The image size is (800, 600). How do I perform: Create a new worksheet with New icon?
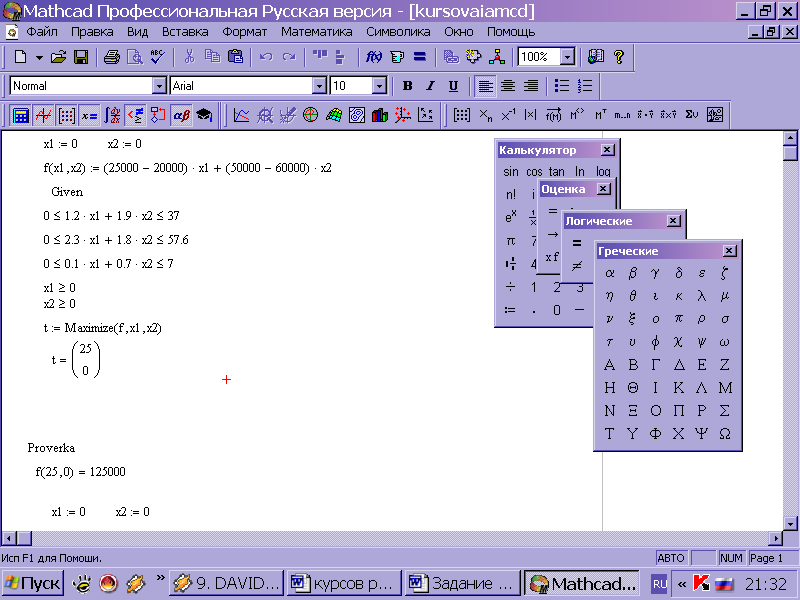20,57
